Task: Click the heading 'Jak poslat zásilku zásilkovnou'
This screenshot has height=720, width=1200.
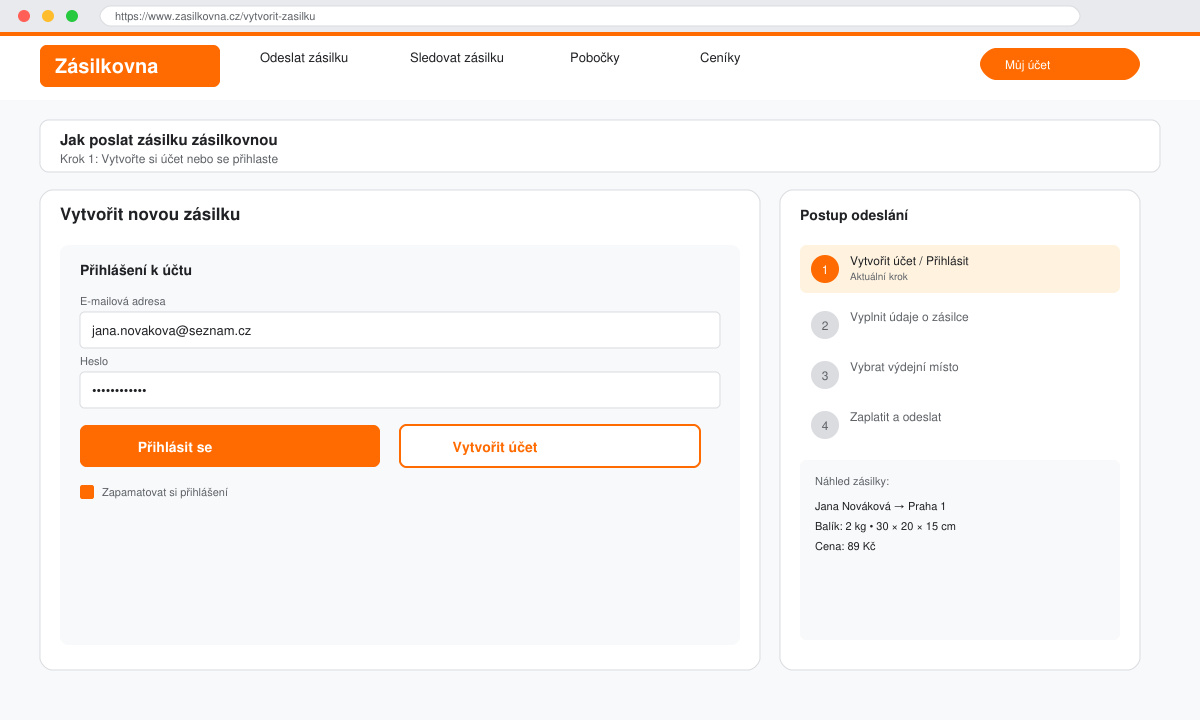Action: coord(169,140)
